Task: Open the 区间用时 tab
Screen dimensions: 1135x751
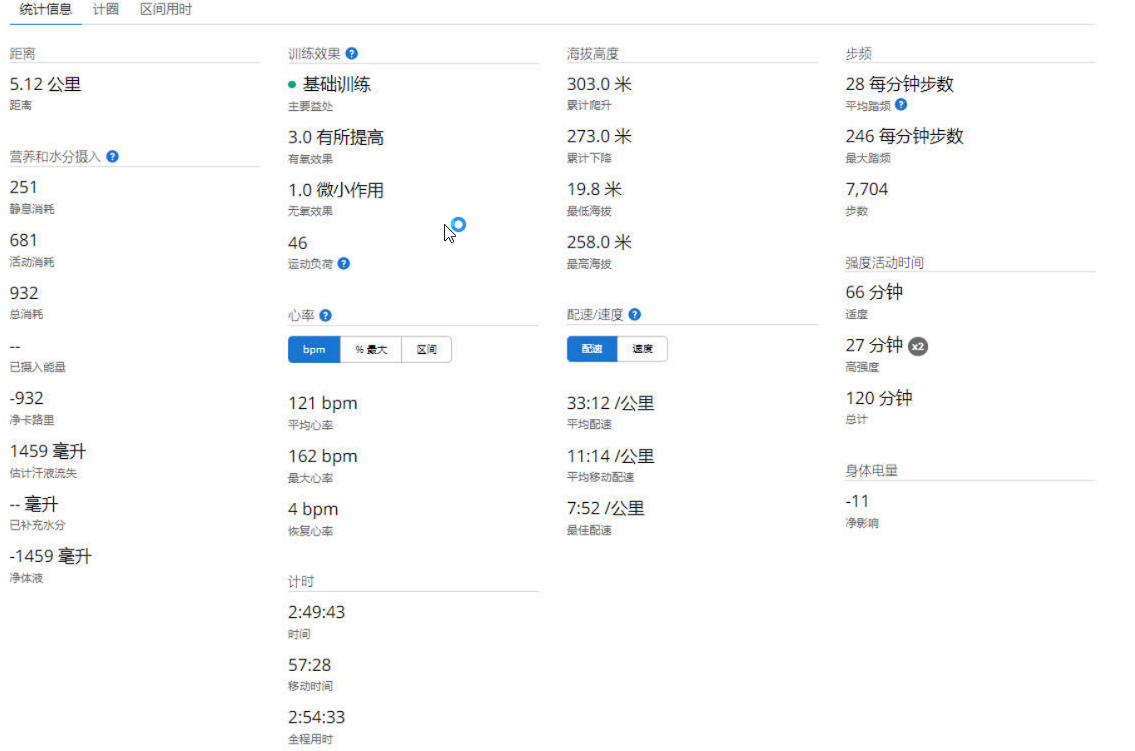Action: (x=166, y=10)
